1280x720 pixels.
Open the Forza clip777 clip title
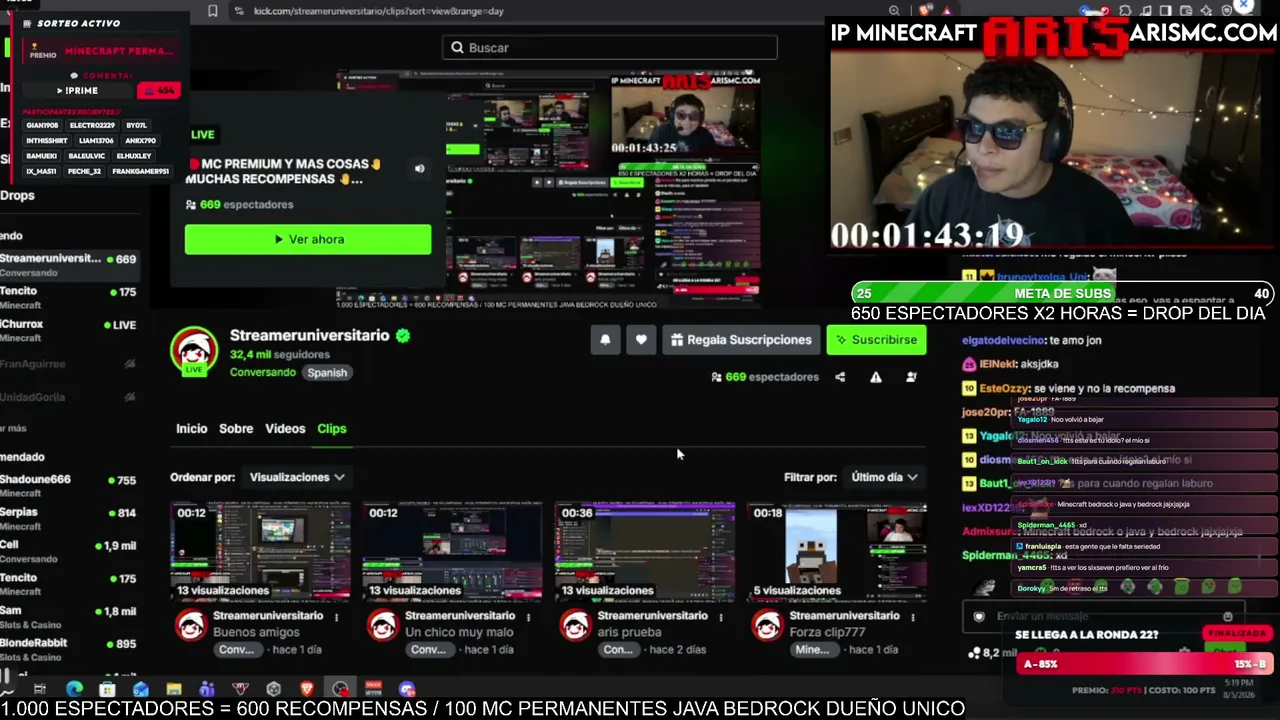pos(827,632)
